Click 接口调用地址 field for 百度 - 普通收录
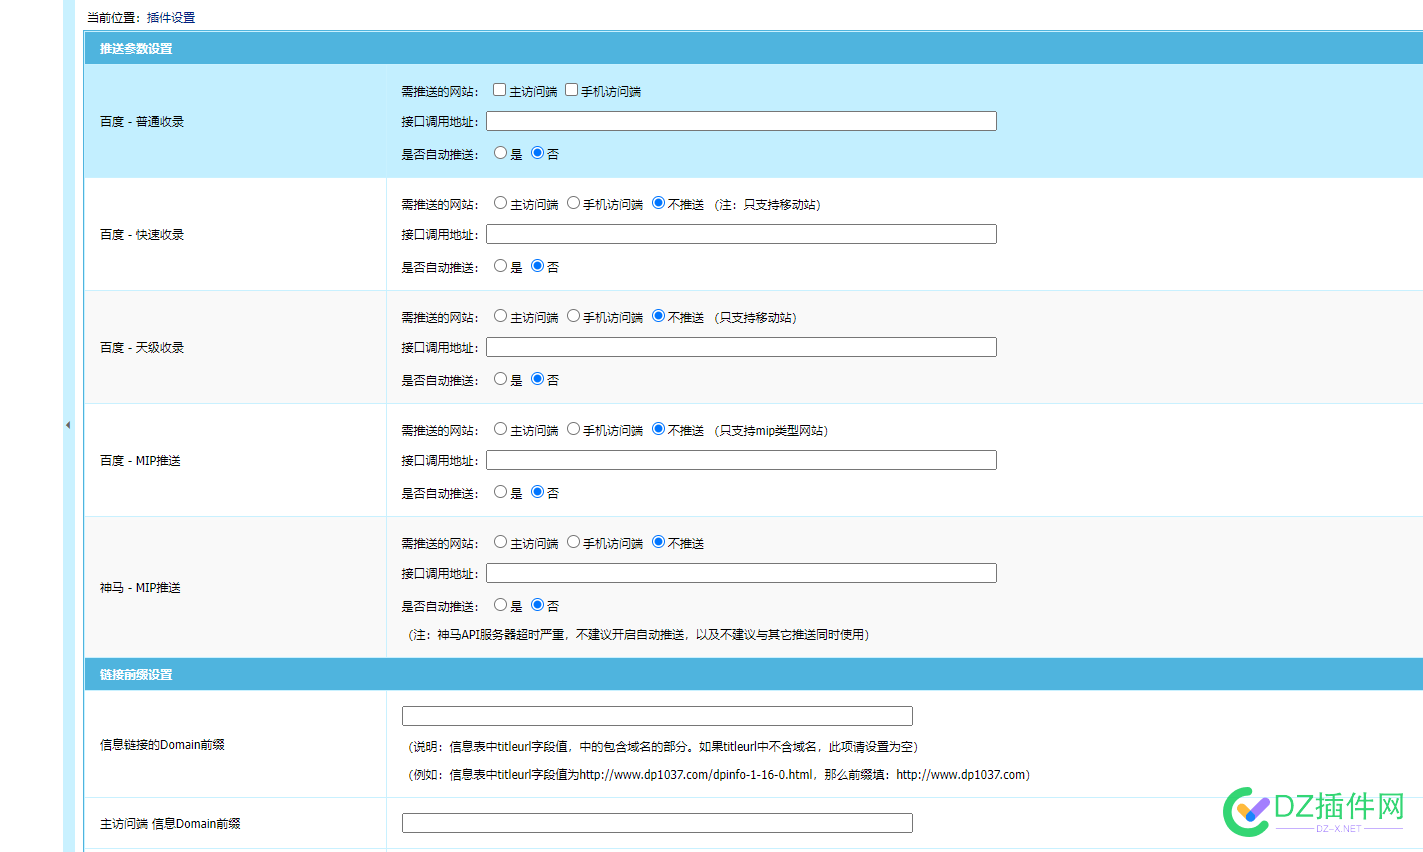The width and height of the screenshot is (1423, 852). click(741, 121)
